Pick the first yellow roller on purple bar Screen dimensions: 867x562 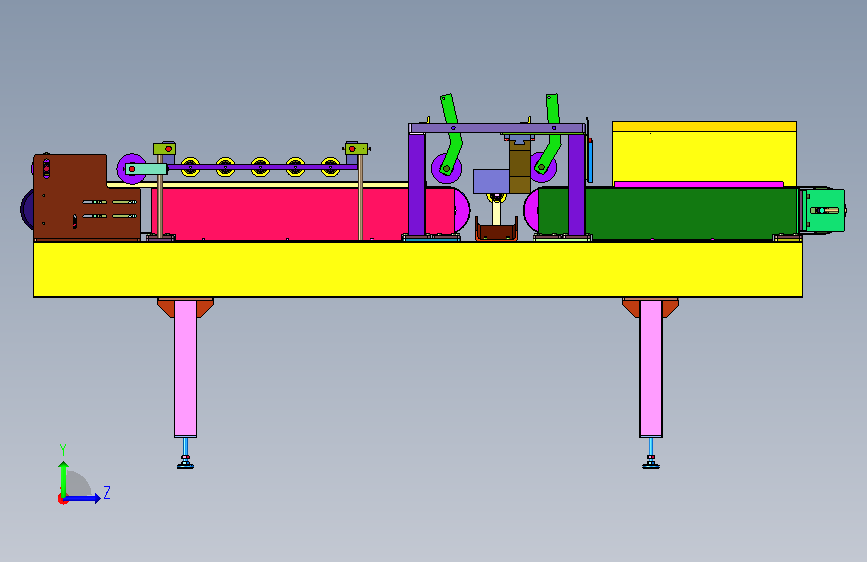click(x=190, y=167)
